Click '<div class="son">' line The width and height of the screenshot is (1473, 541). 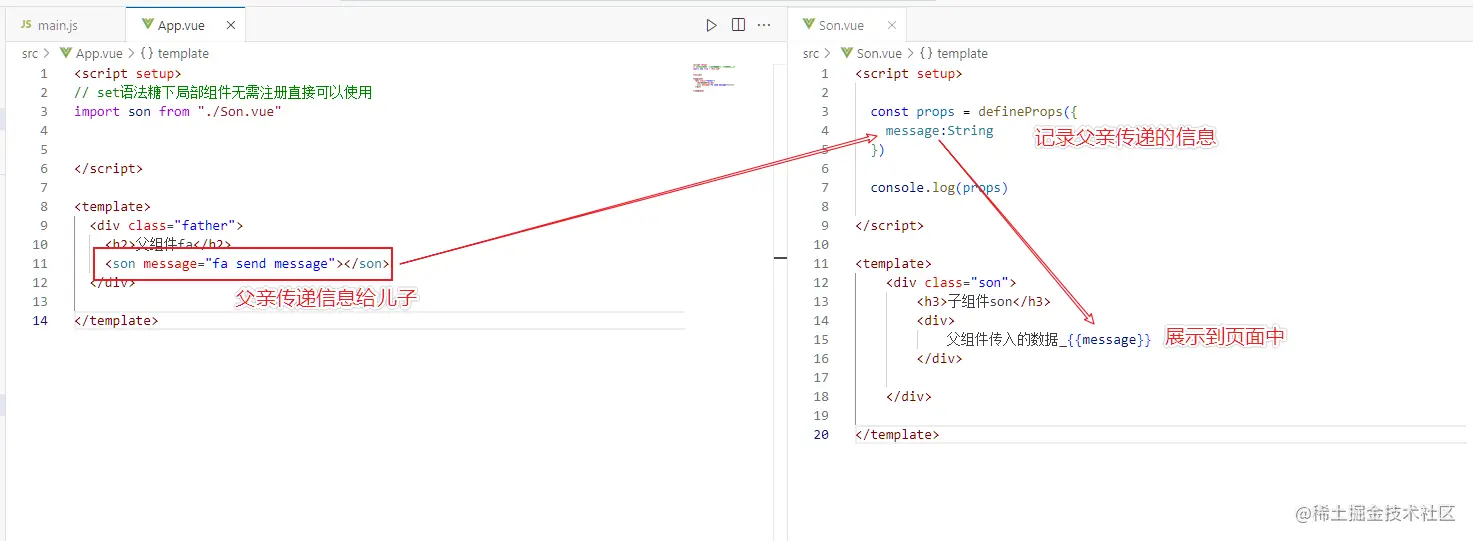click(951, 282)
